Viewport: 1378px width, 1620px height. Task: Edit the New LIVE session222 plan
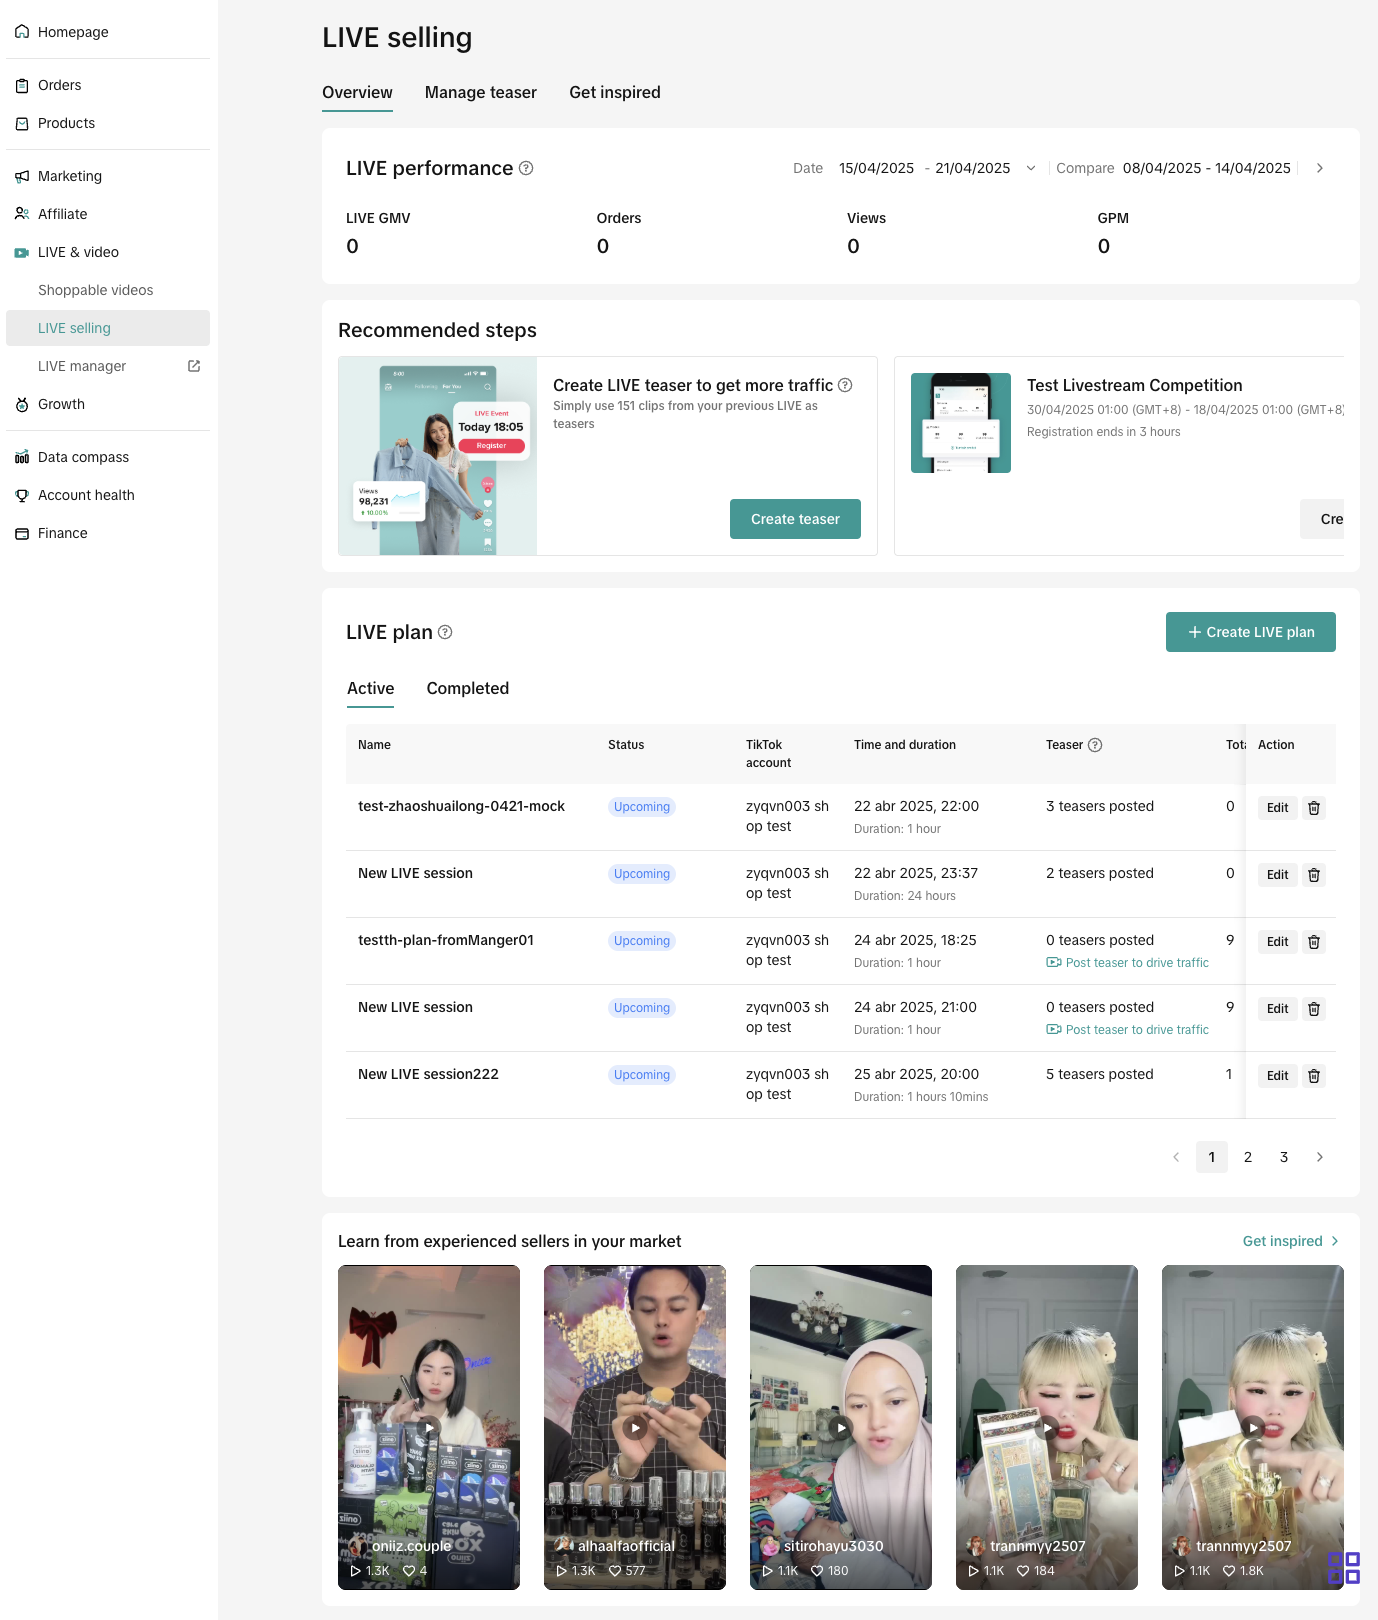tap(1278, 1076)
